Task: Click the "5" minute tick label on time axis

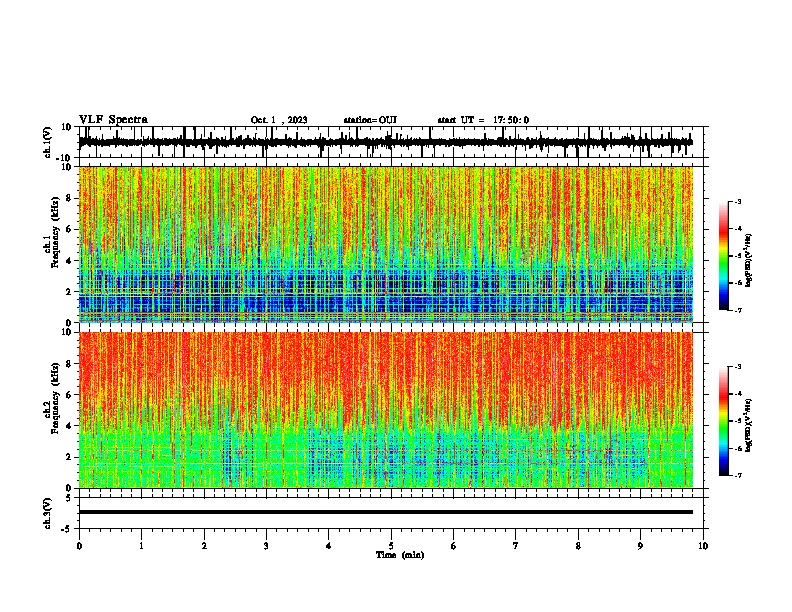Action: 391,546
